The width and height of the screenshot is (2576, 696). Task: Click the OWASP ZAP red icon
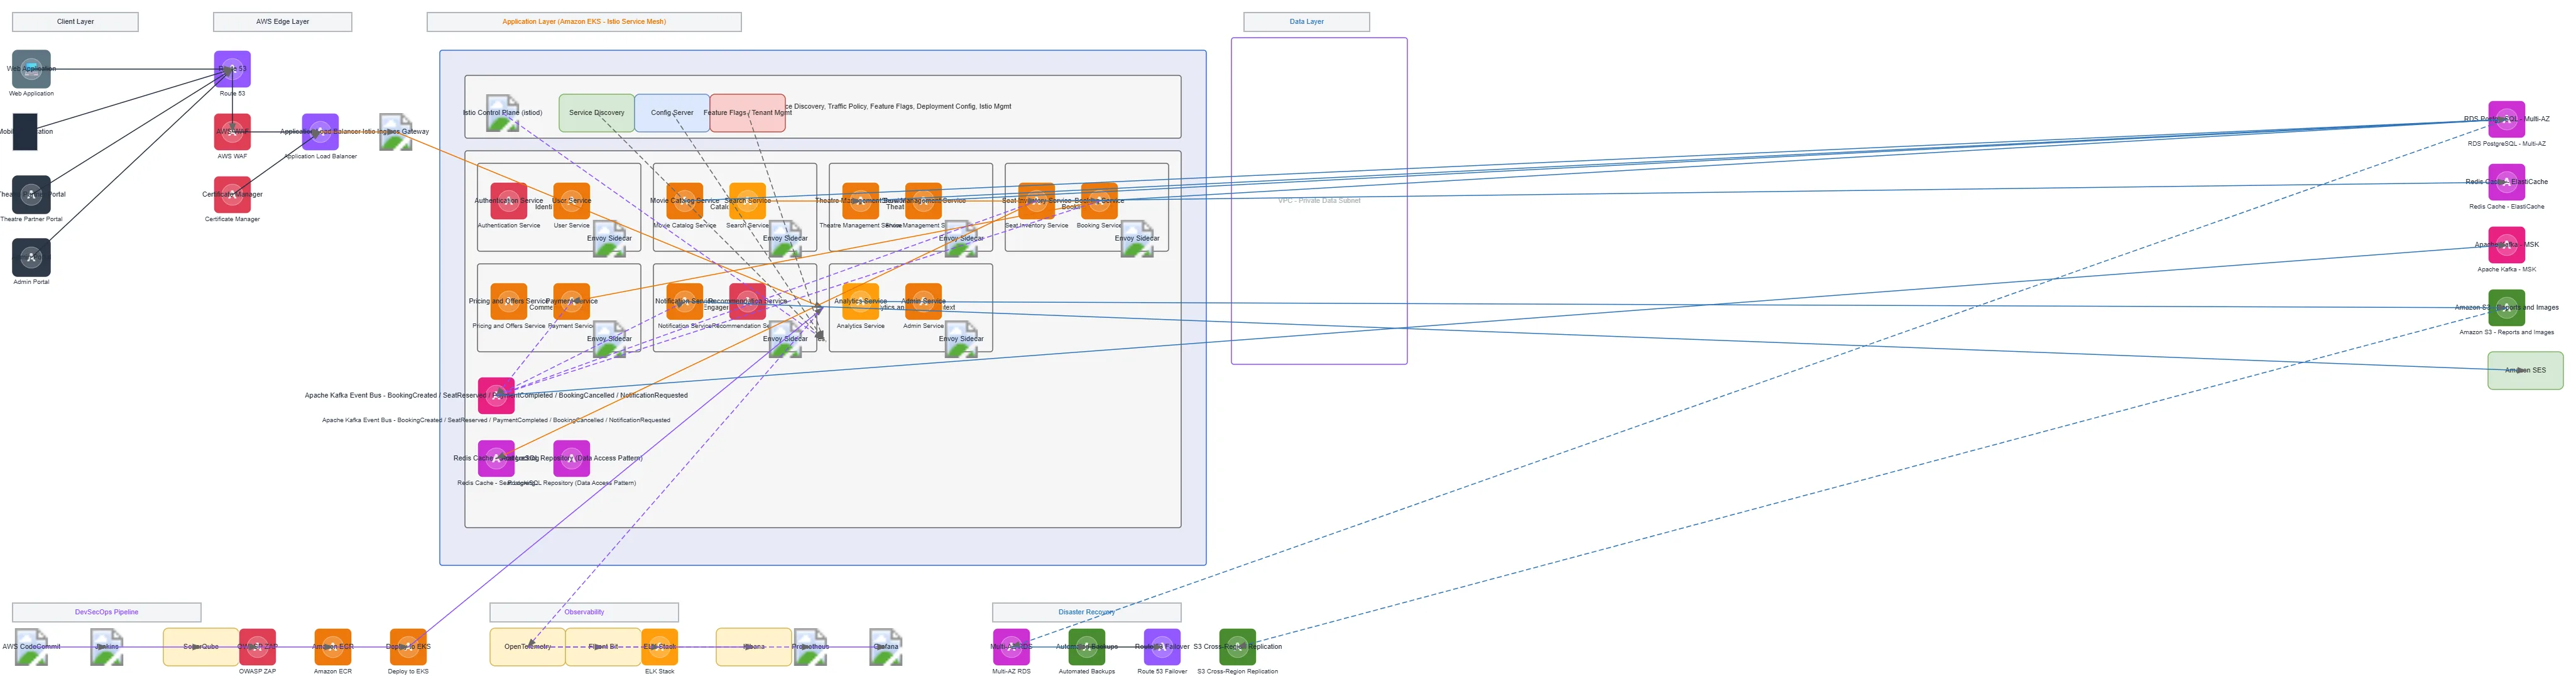coord(257,647)
